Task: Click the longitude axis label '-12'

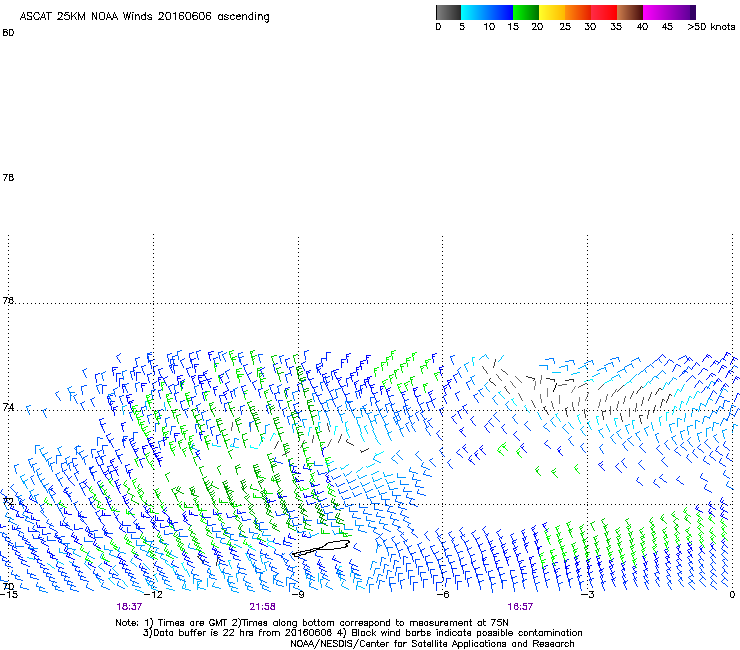Action: [x=153, y=595]
